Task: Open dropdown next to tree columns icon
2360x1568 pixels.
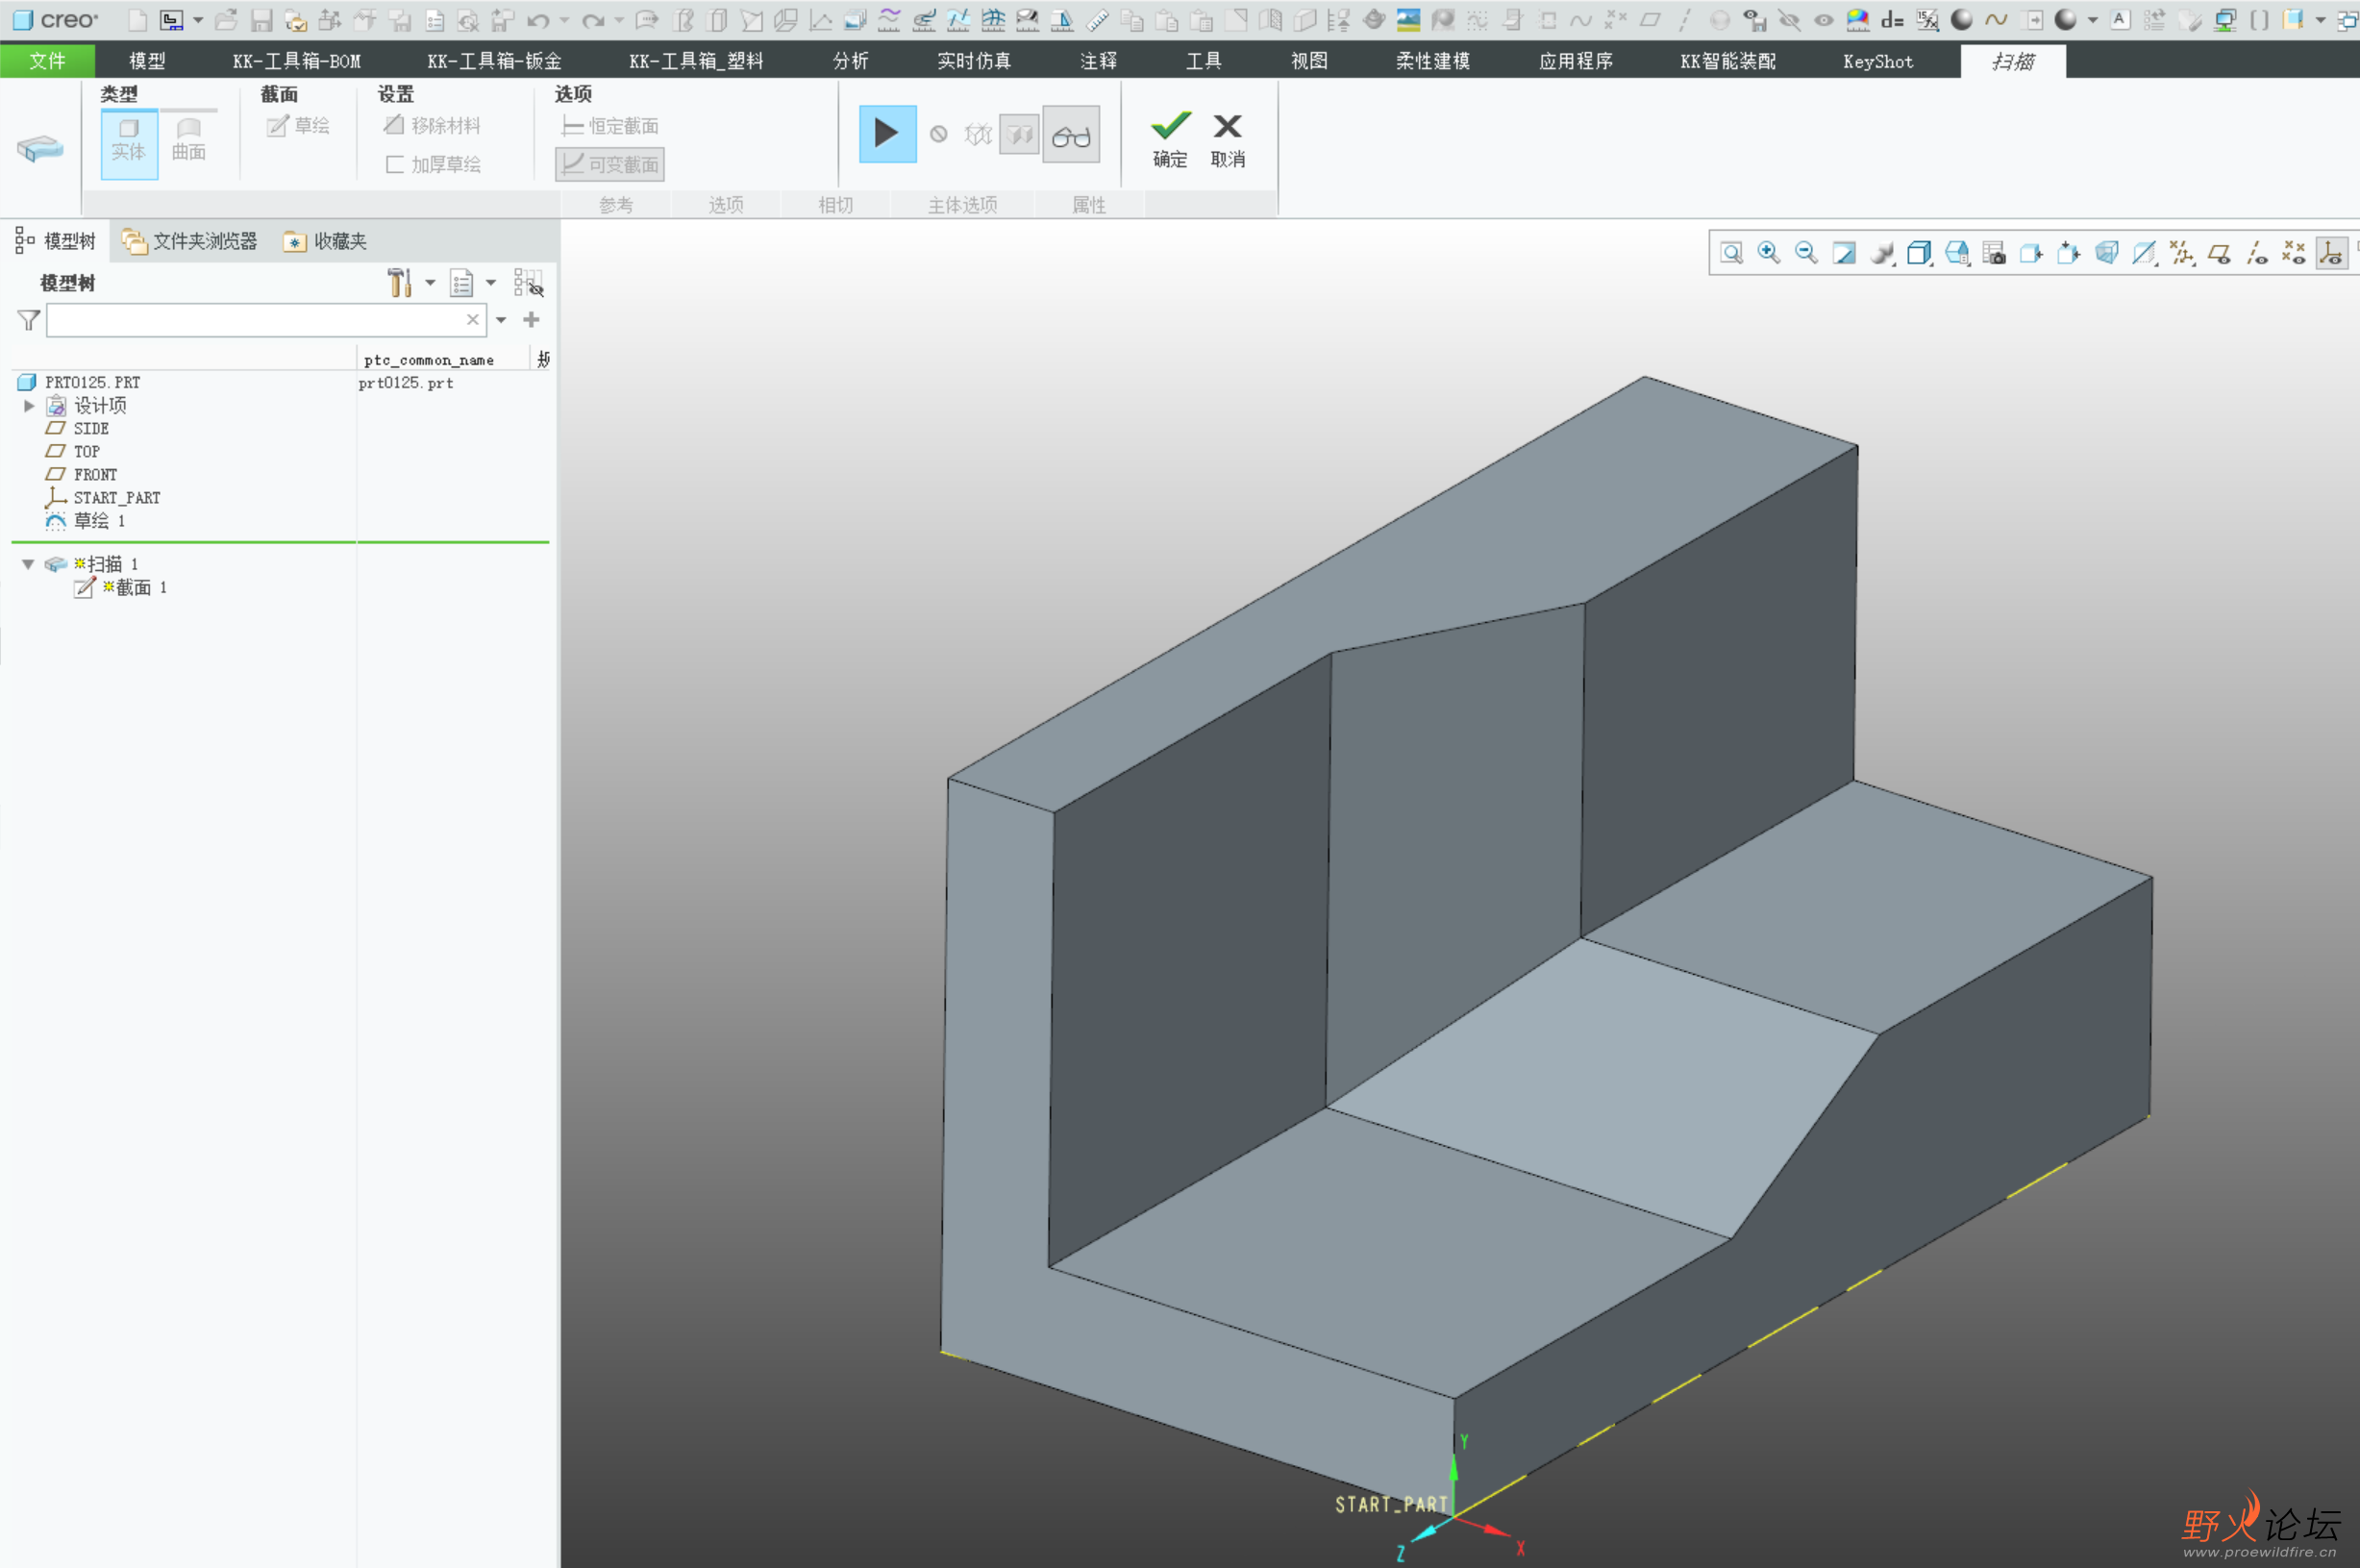Action: [x=491, y=283]
